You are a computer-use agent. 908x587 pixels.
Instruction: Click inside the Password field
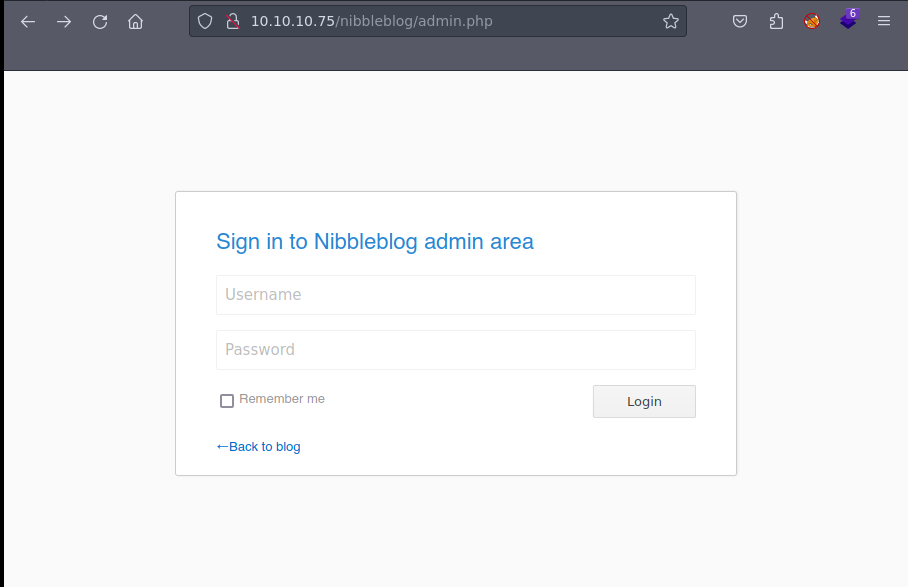point(455,349)
